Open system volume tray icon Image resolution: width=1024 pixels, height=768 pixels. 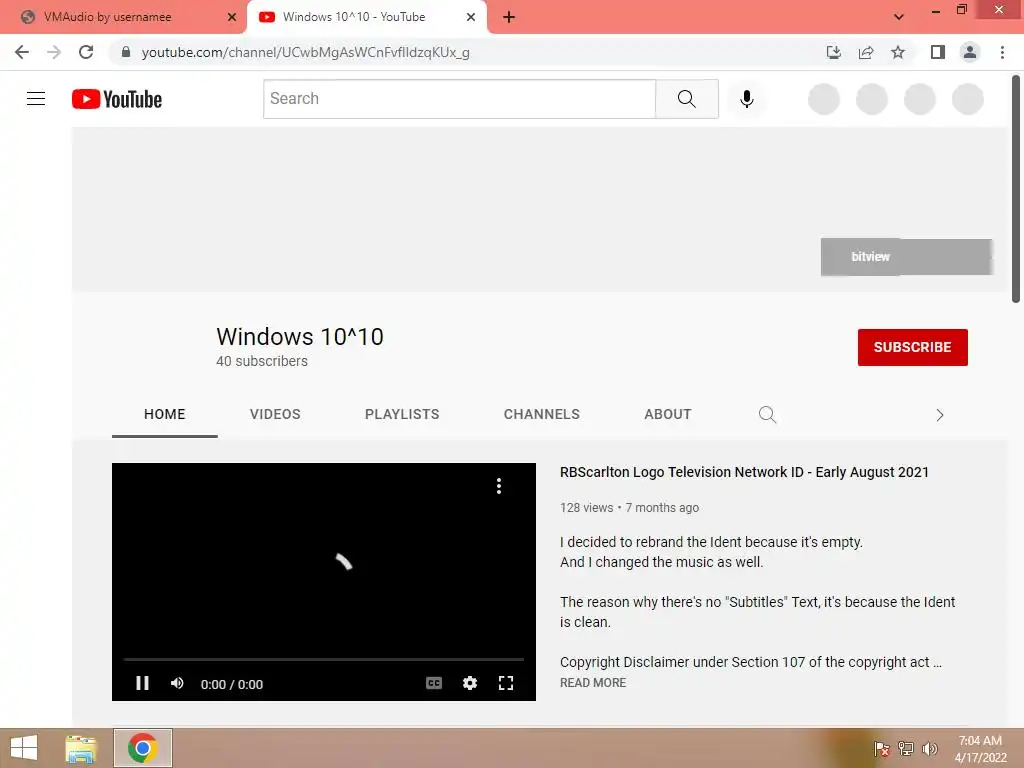pyautogui.click(x=929, y=748)
